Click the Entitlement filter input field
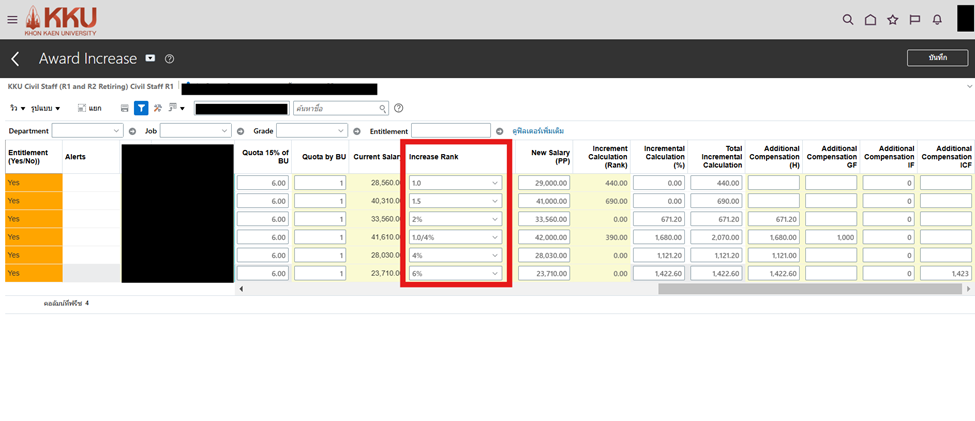The width and height of the screenshot is (975, 421). tap(451, 131)
